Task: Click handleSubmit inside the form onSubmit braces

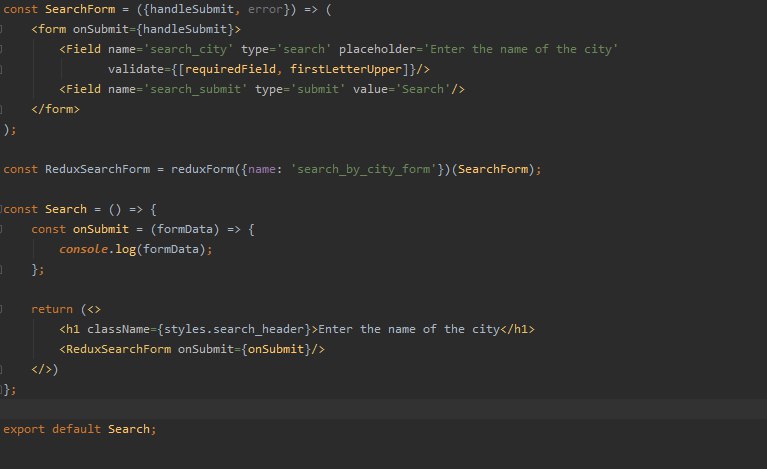Action: point(185,29)
